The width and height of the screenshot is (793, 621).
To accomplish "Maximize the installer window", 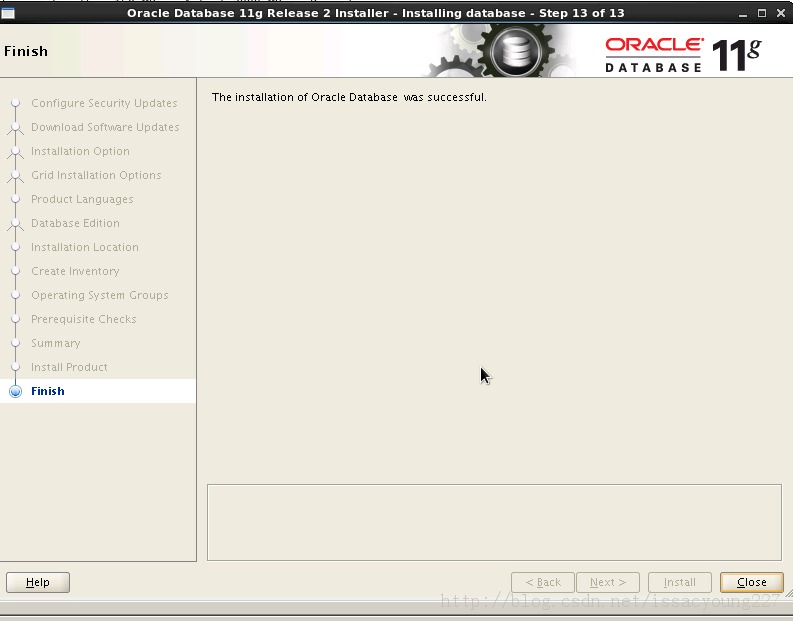I will [762, 13].
